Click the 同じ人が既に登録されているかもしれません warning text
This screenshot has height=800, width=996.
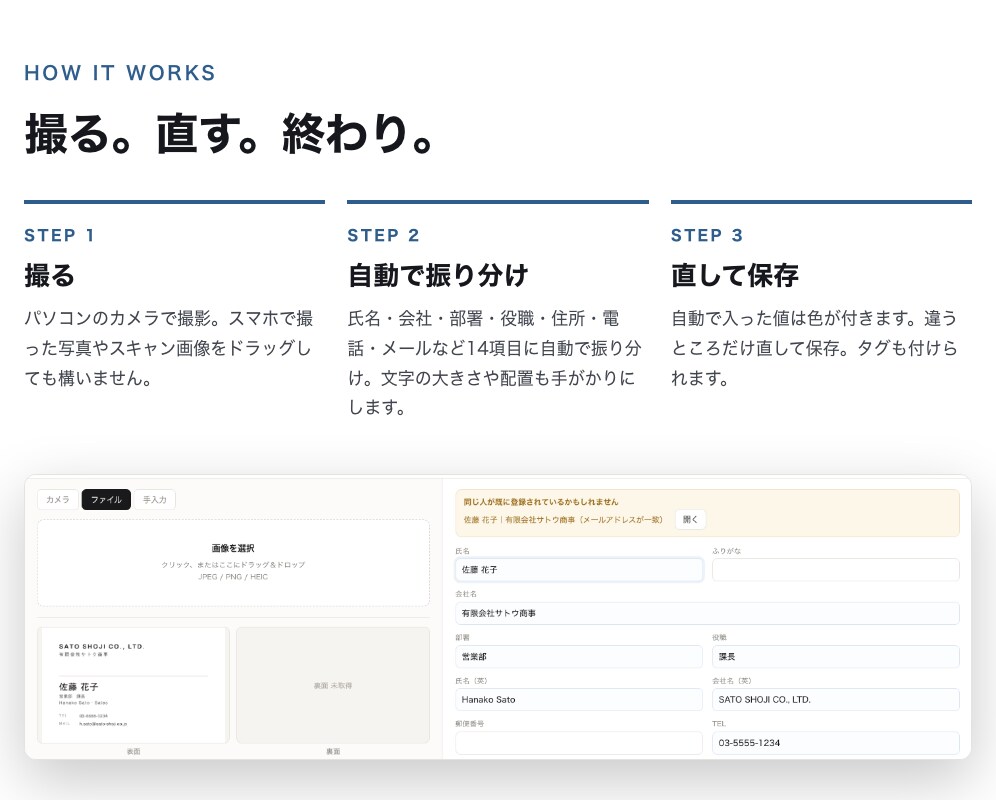pos(541,502)
